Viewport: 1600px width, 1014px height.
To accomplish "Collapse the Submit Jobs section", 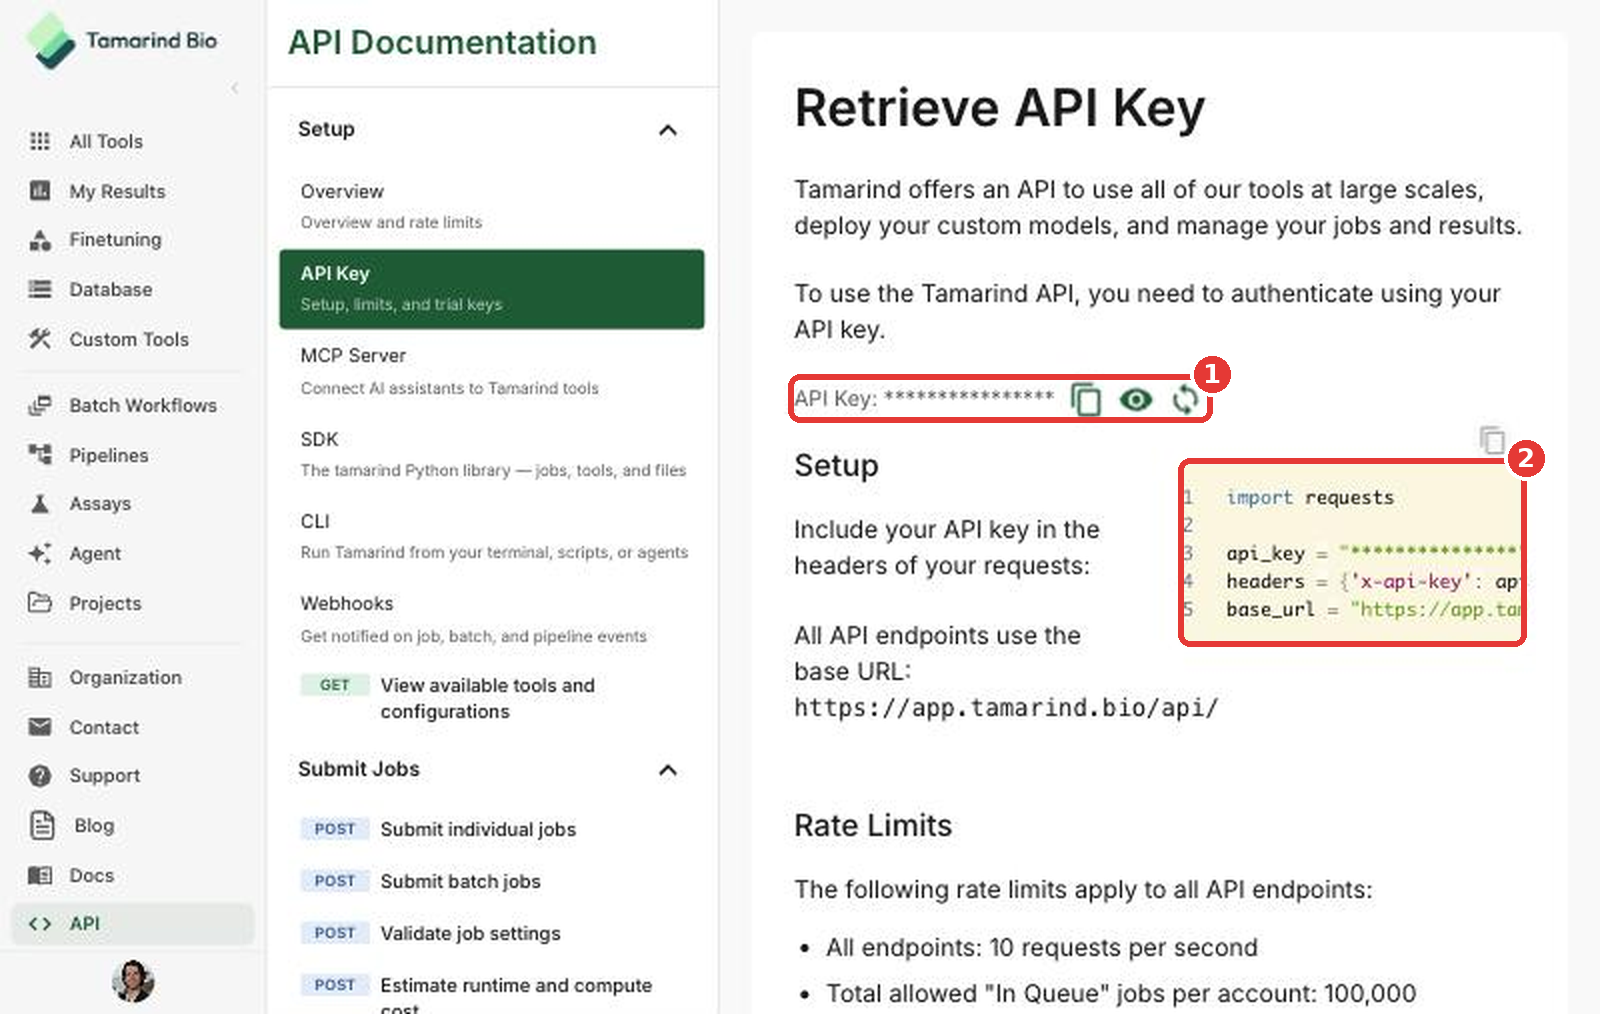I will tap(668, 770).
